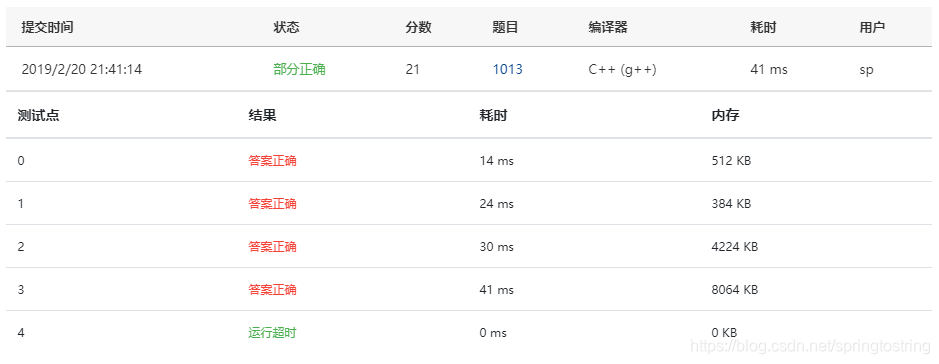939x364 pixels.
Task: Click test point number 1
Action: tap(21, 204)
